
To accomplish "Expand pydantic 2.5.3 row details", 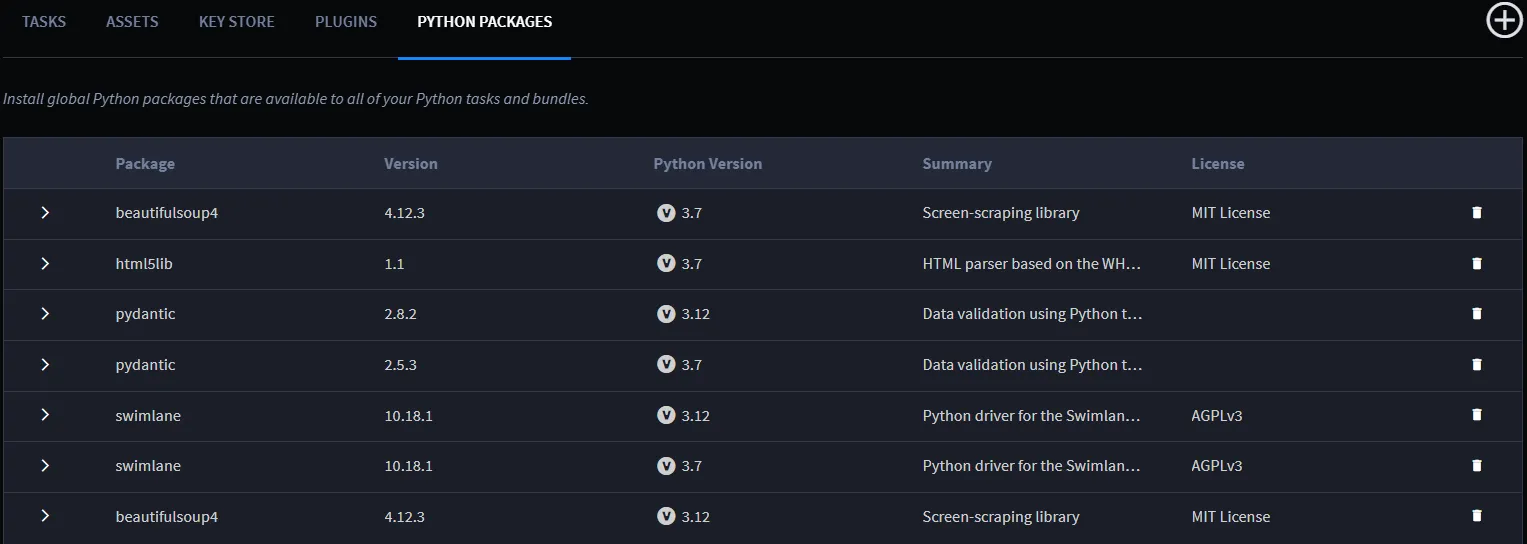I will point(45,365).
